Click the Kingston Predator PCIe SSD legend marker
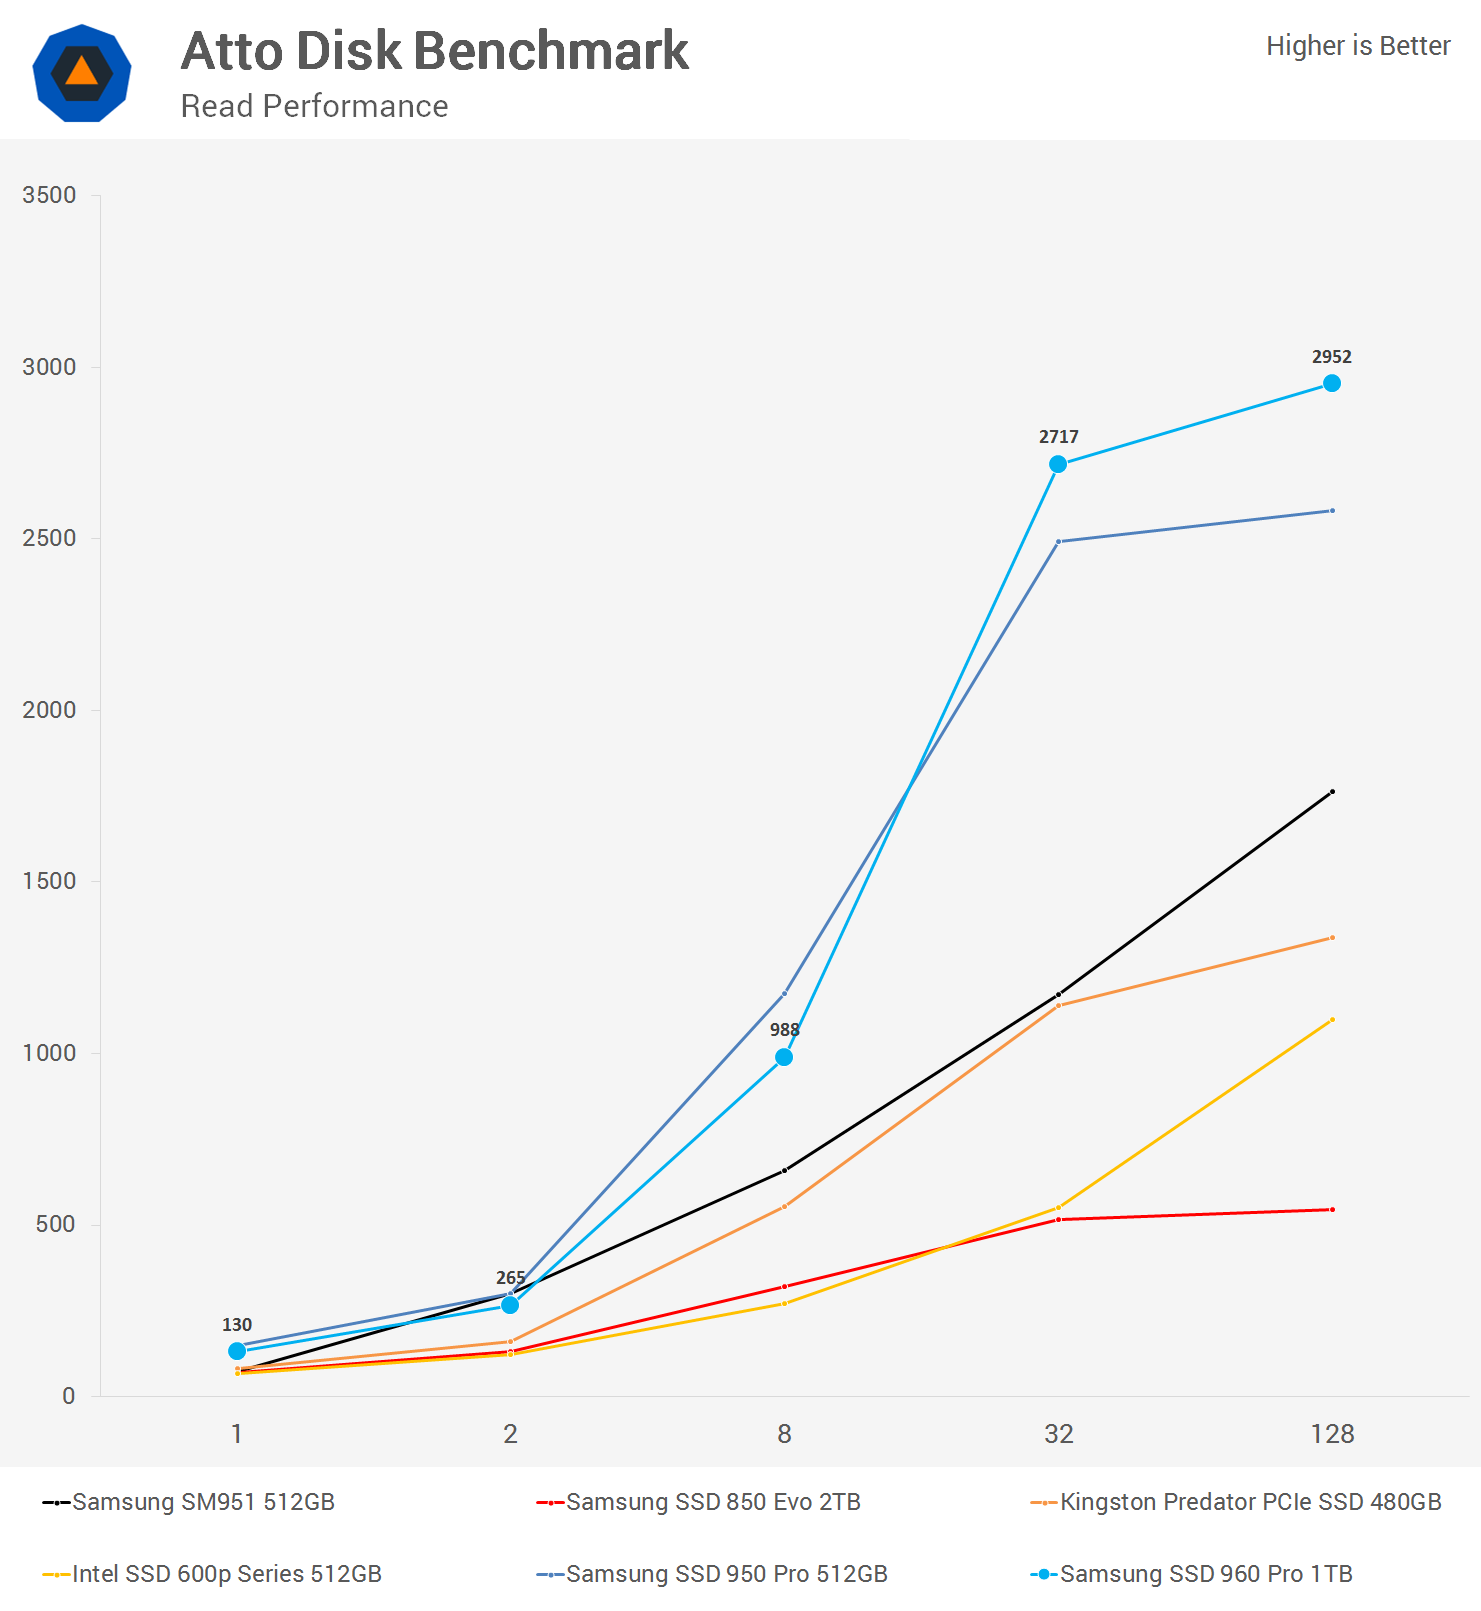Viewport: 1481px width, 1611px height. point(1044,1502)
